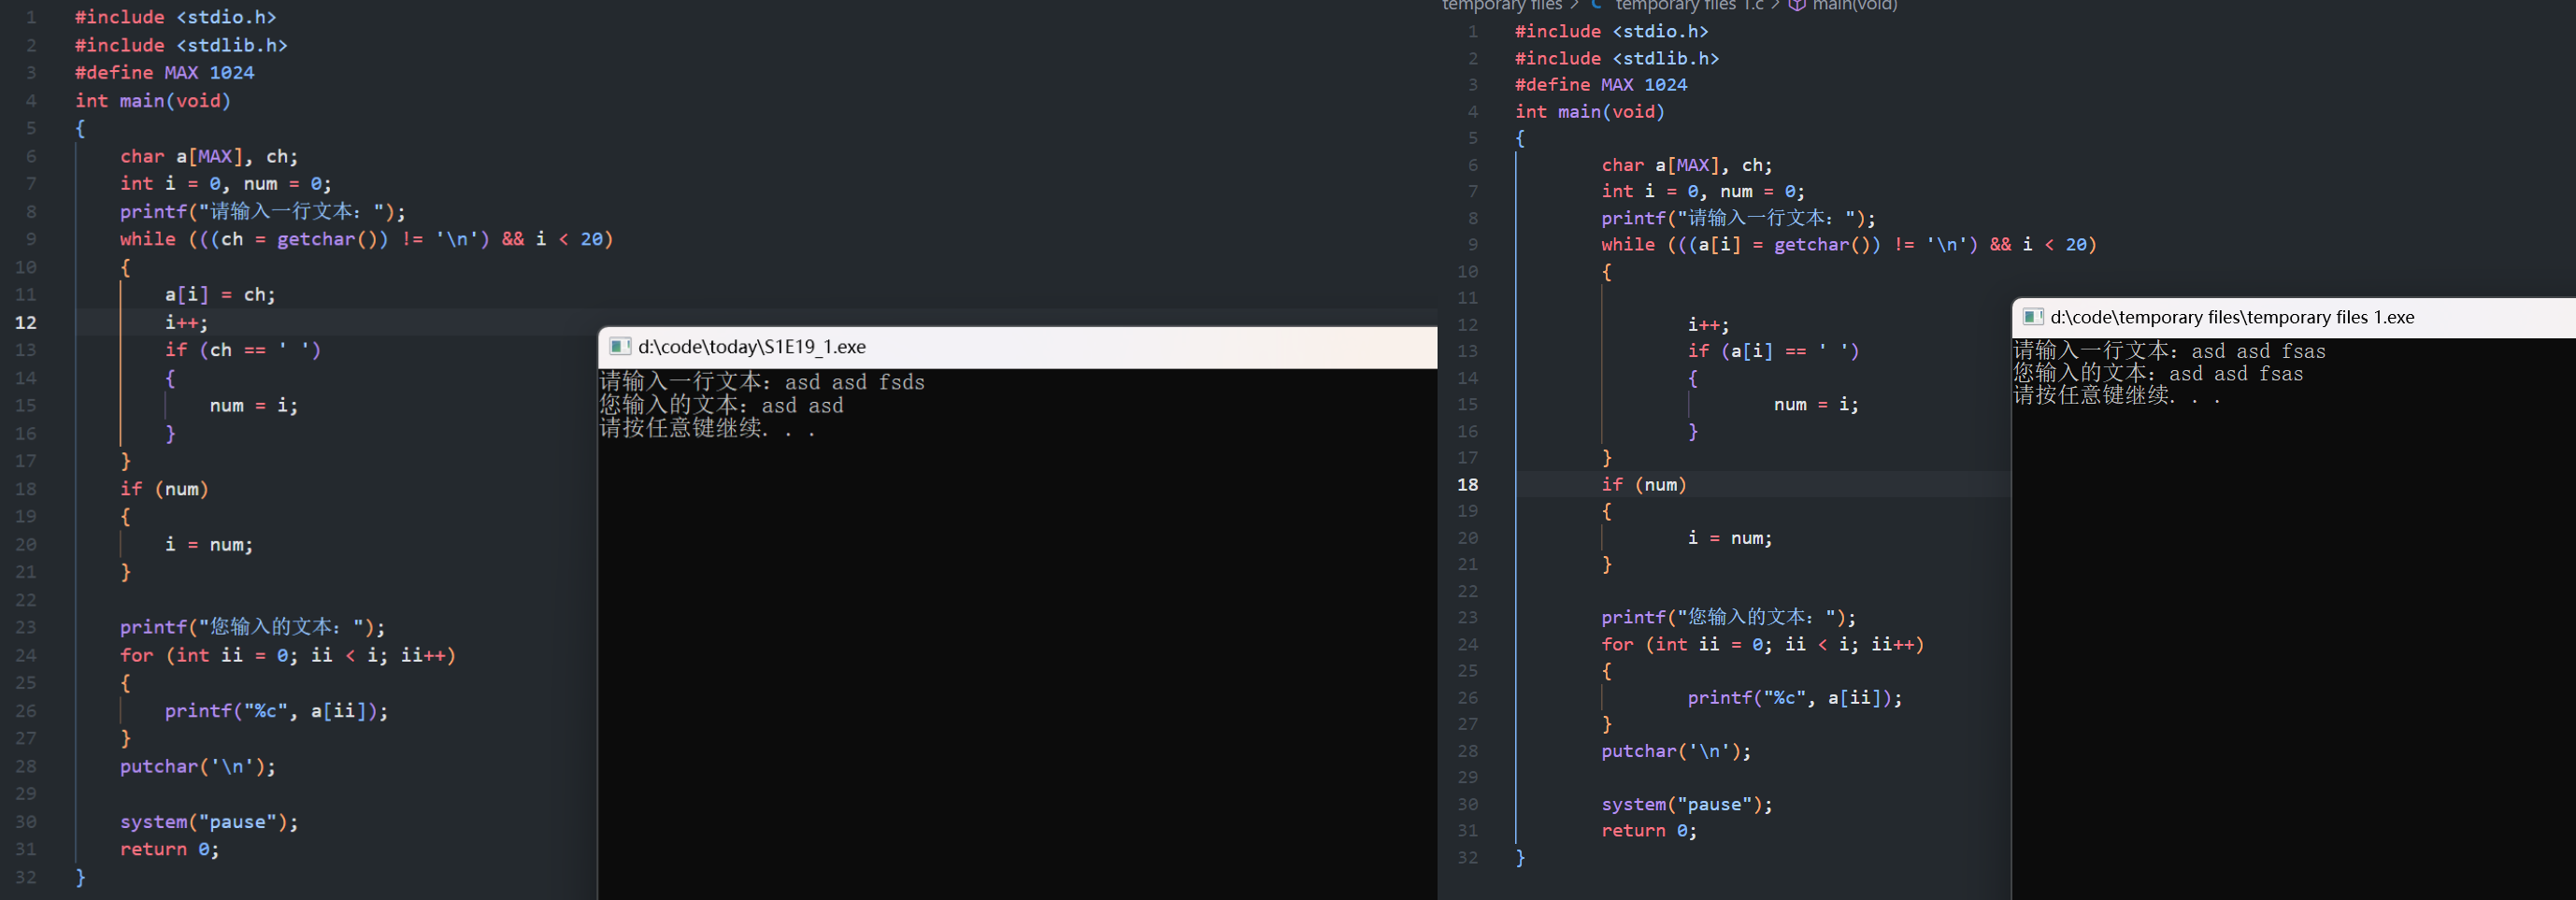Open the 'main(void)' breadcrumb symbol
Image resolution: width=2576 pixels, height=900 pixels.
coord(1855,5)
